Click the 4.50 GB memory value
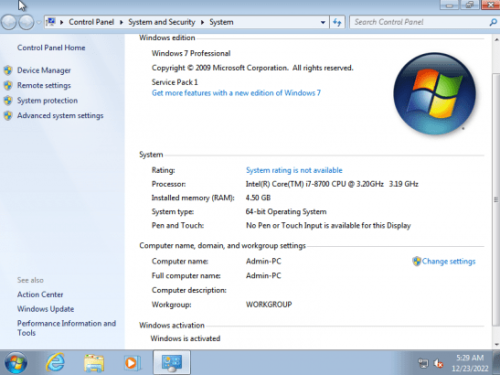Viewport: 500px width, 375px height. pyautogui.click(x=258, y=198)
